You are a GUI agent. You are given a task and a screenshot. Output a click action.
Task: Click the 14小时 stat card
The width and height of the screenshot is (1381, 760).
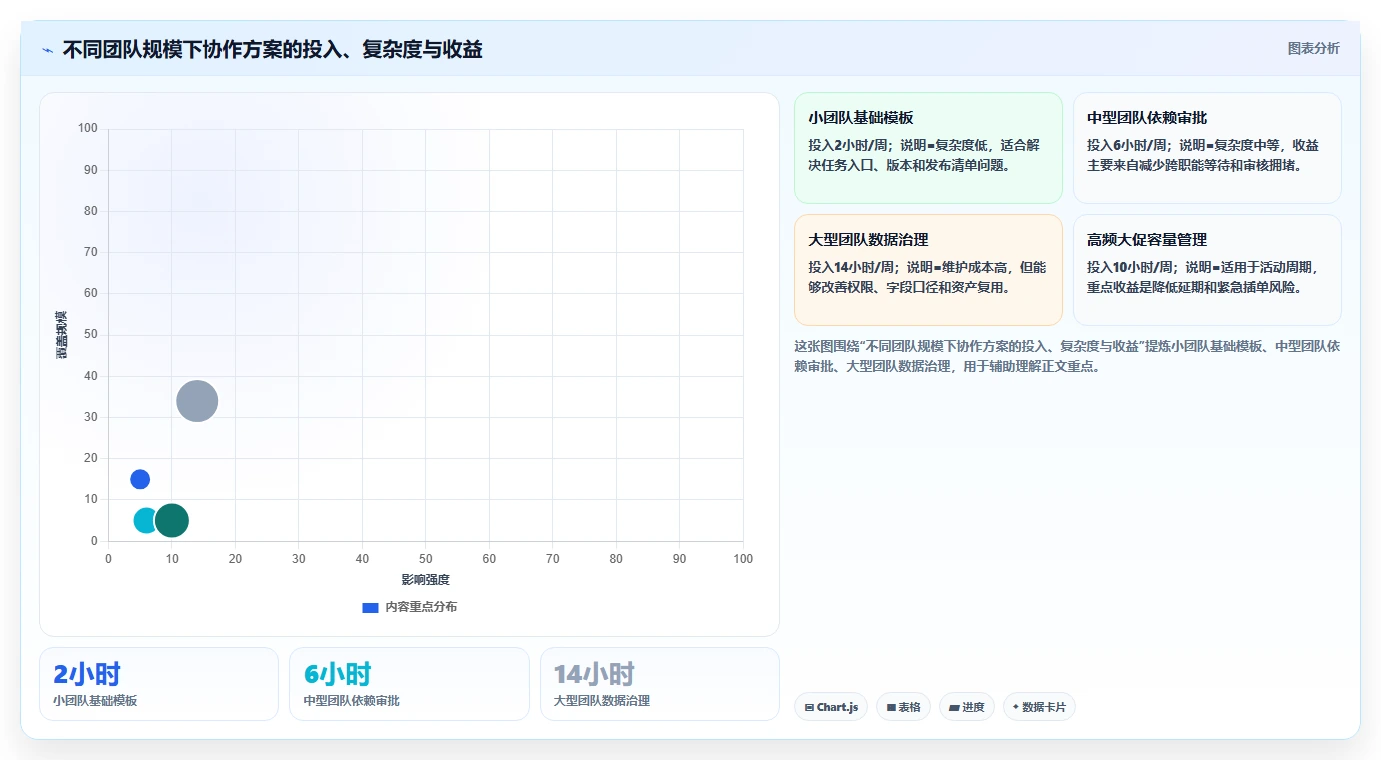coord(660,684)
